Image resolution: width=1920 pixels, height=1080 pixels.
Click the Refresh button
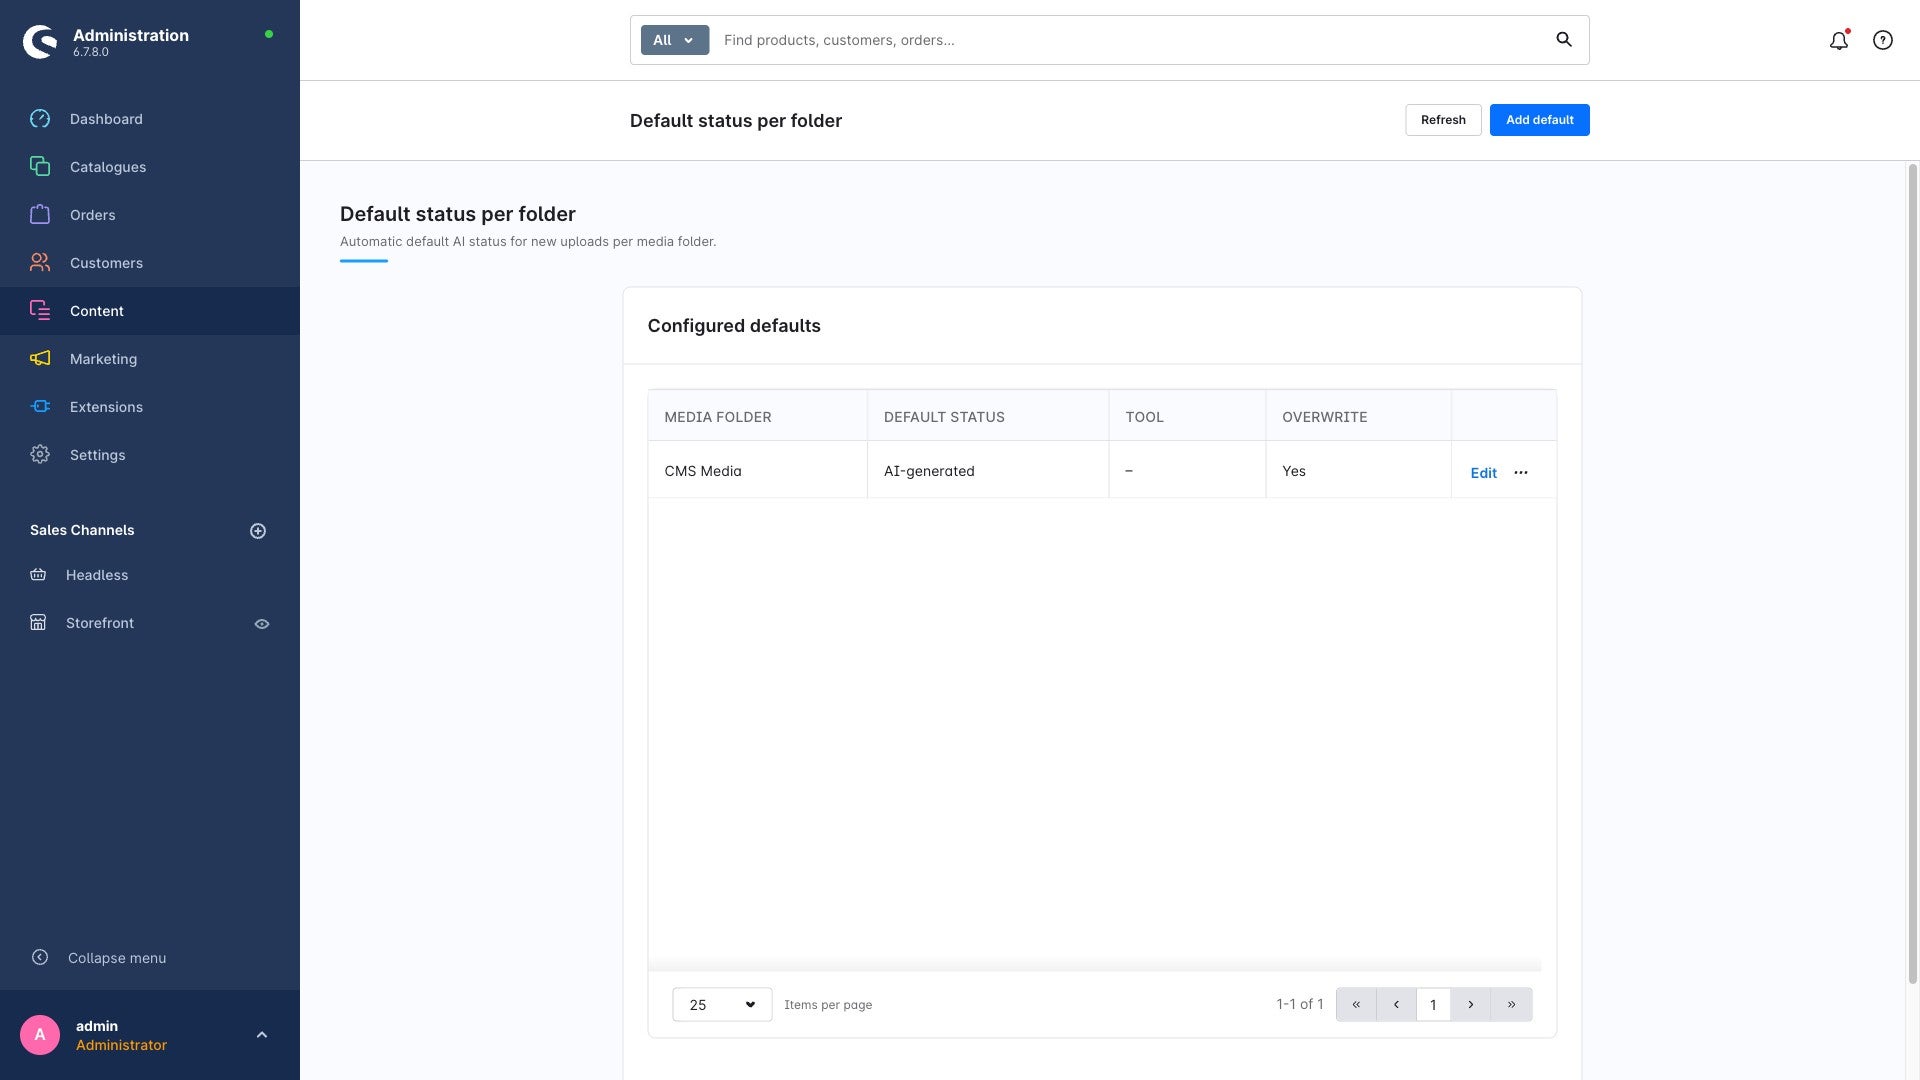click(x=1443, y=120)
